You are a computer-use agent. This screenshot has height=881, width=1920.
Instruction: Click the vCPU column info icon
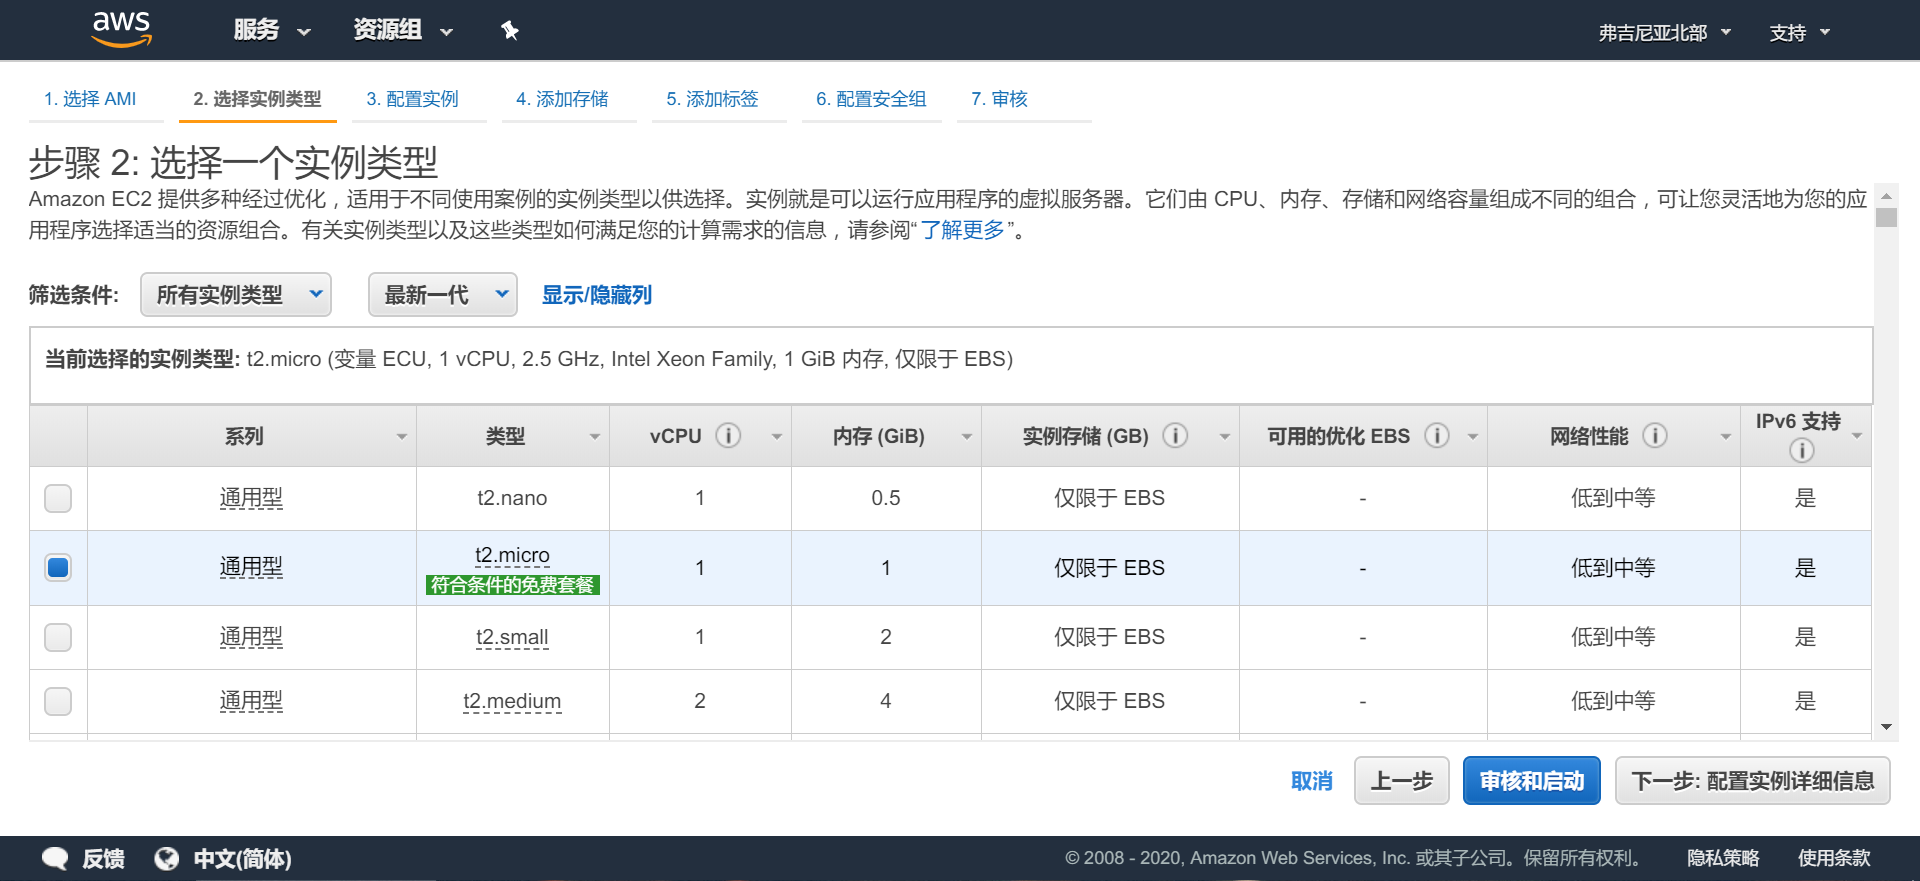click(729, 435)
